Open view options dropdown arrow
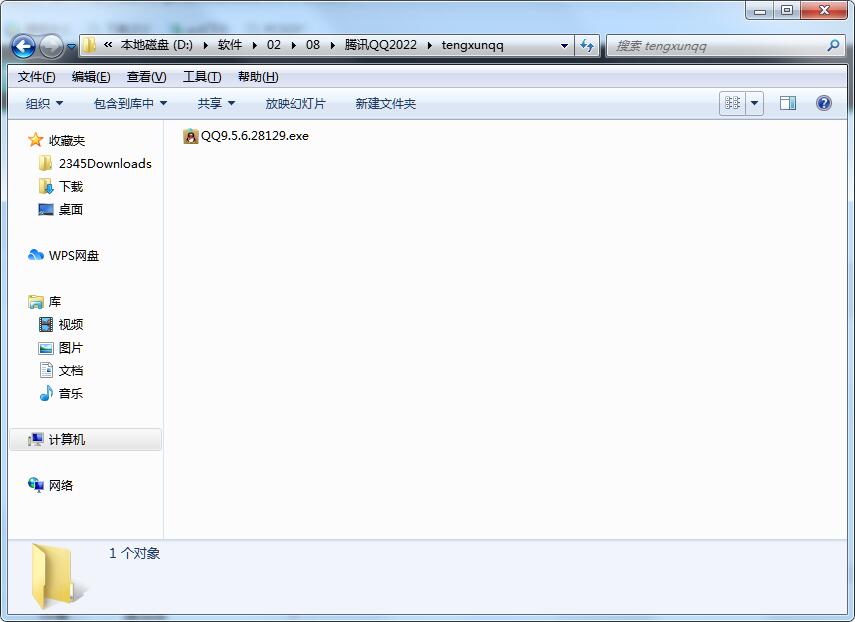Screen dimensions: 855x622 (755, 103)
